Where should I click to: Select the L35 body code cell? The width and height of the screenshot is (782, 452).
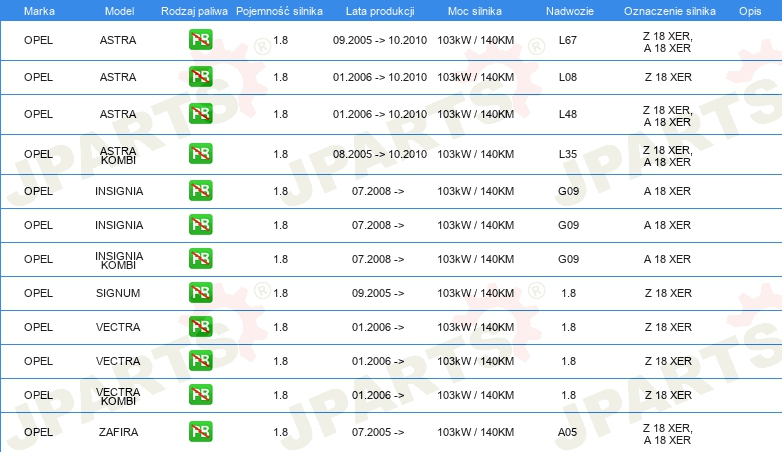tap(568, 154)
